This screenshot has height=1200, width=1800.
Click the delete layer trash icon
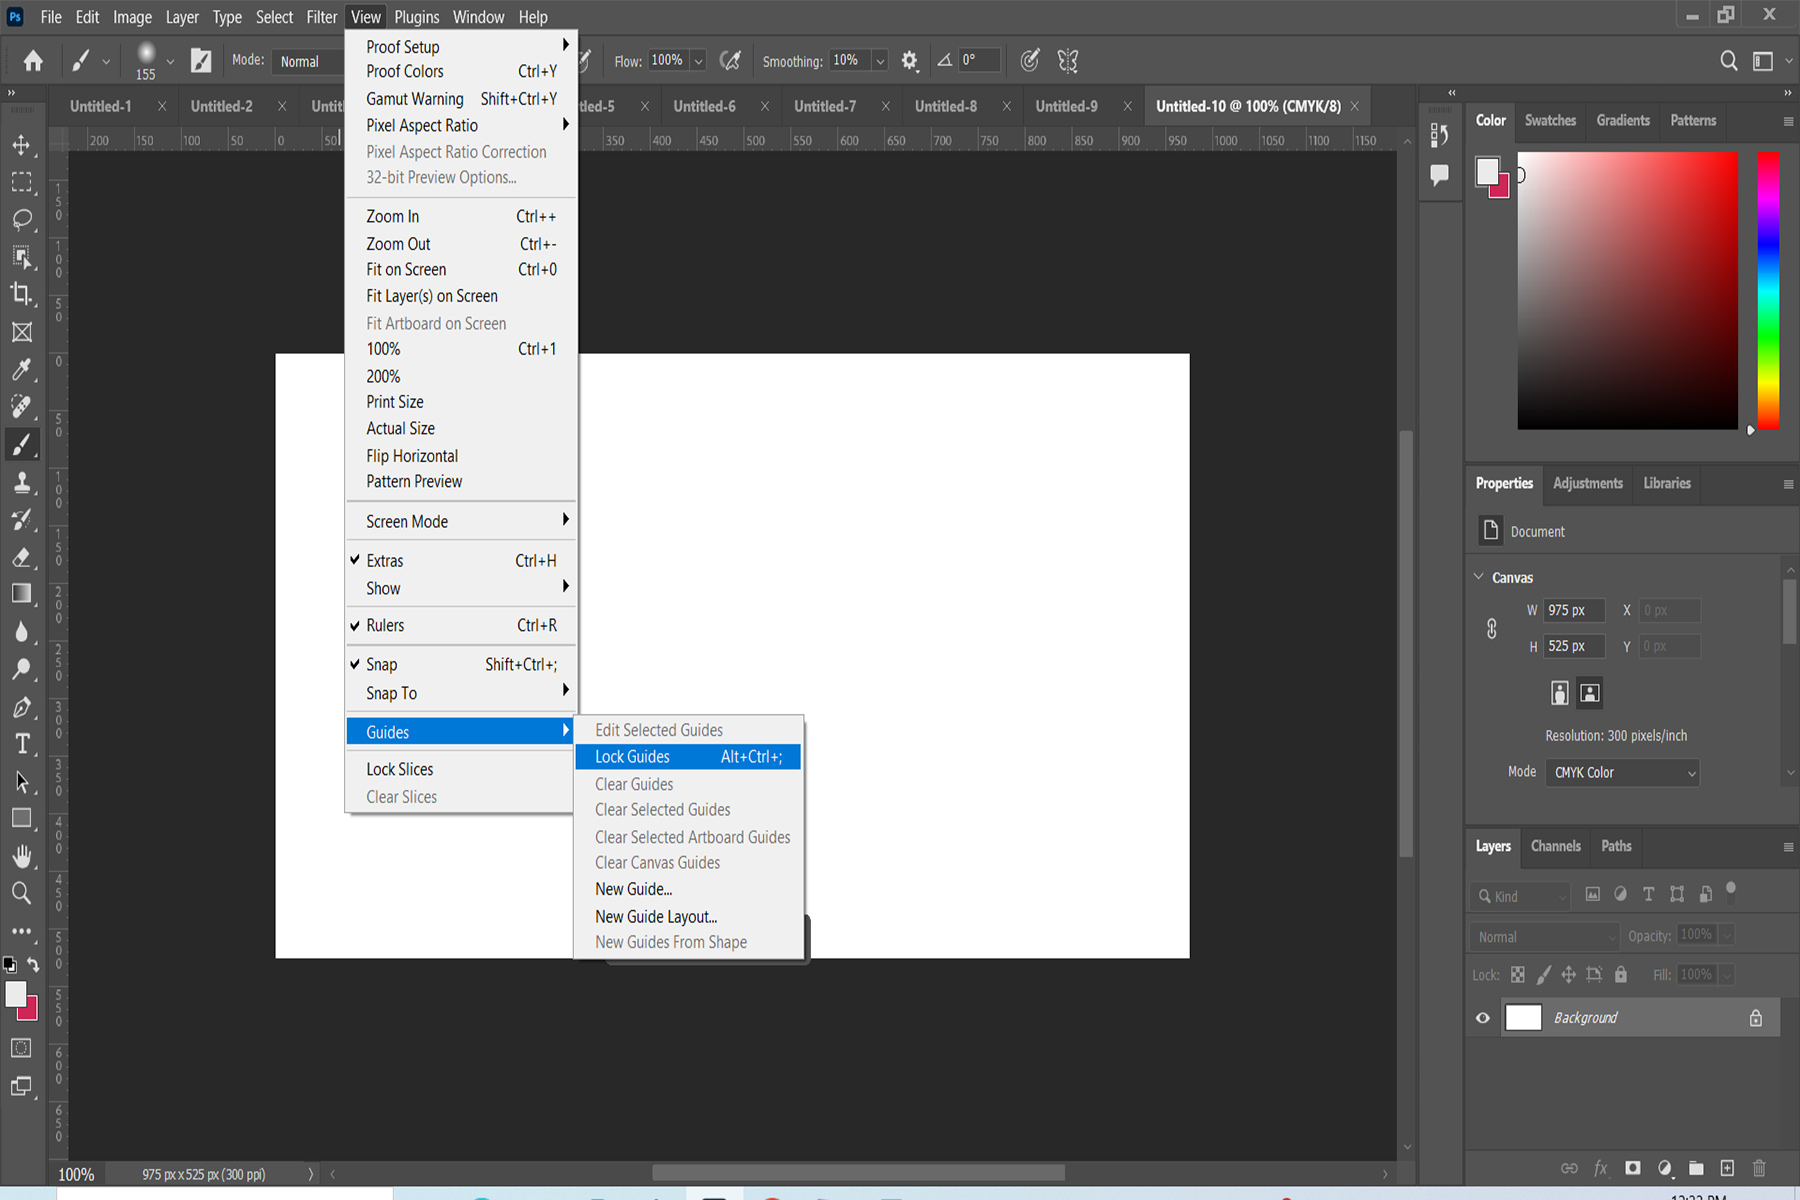[x=1759, y=1168]
